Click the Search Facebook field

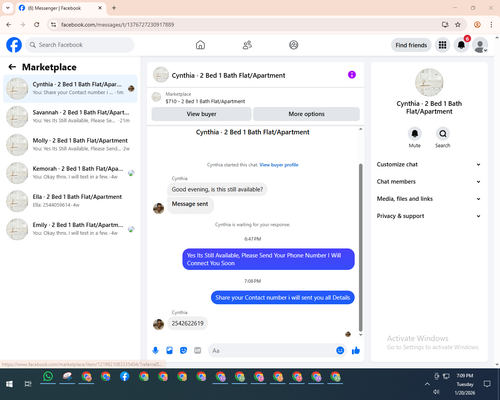click(x=80, y=45)
